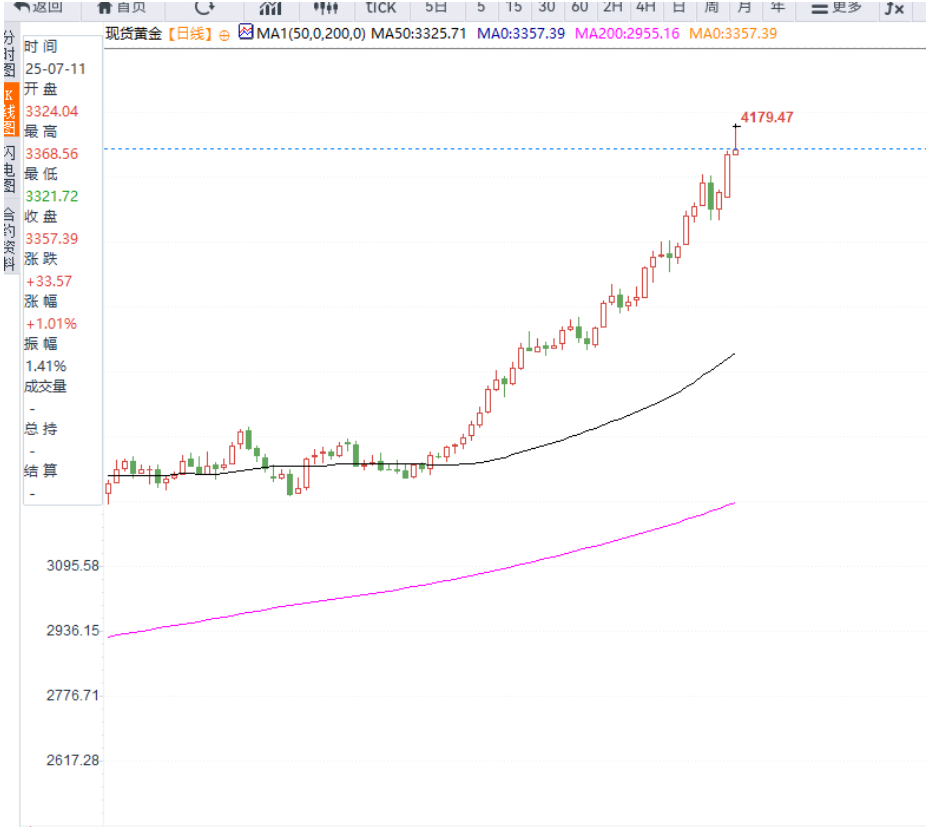Select the 4H period button
This screenshot has height=827, width=951.
point(646,8)
